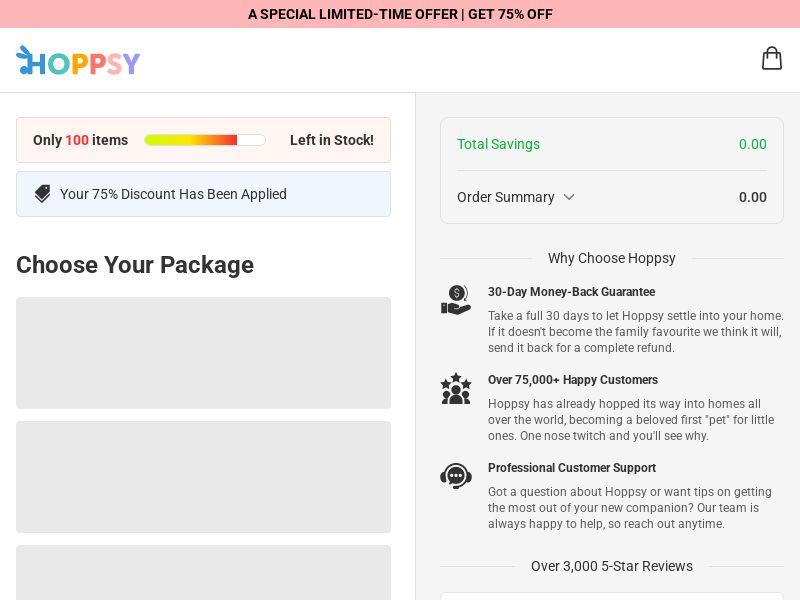This screenshot has height=600, width=800.
Task: Click the Over 3,000 5-Star Reviews heading
Action: click(x=612, y=566)
